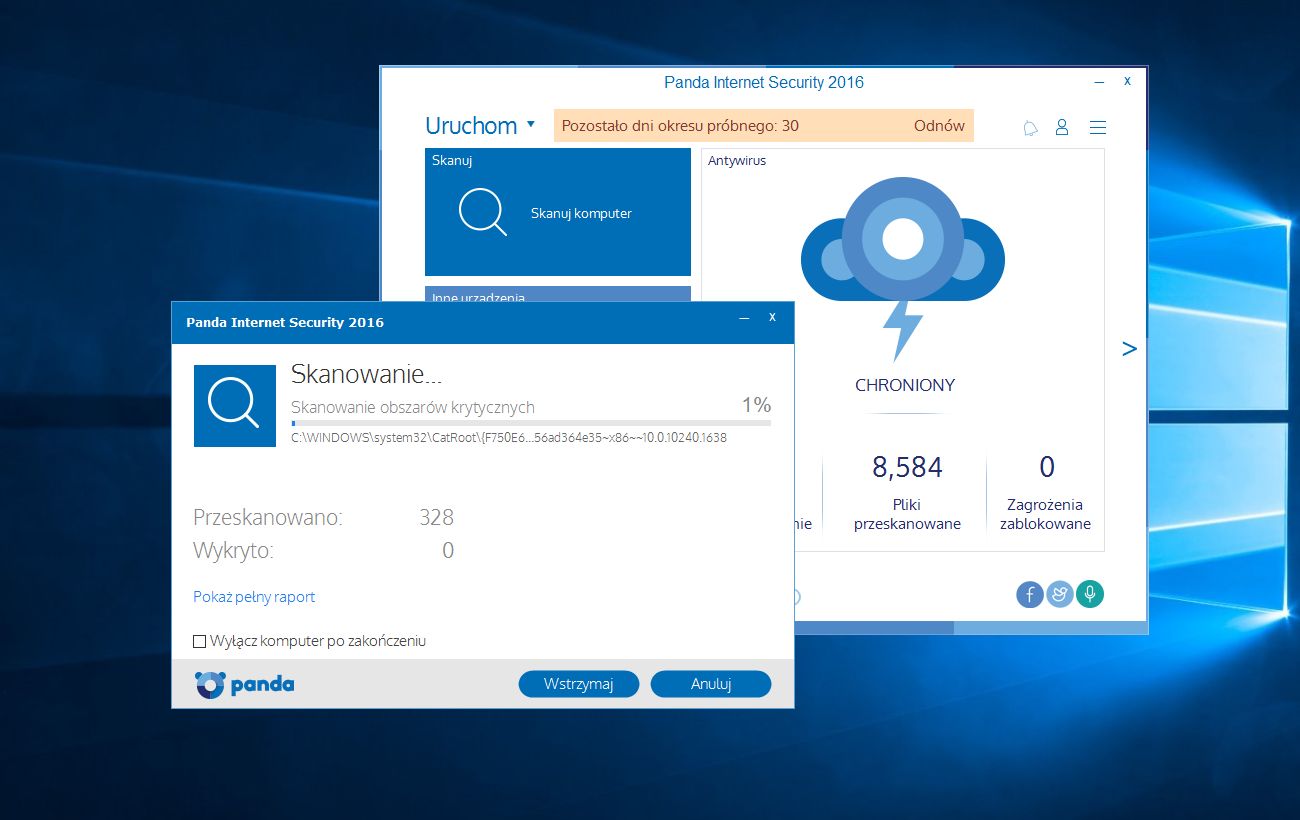
Task: Click Odnów to renew the trial
Action: [939, 126]
